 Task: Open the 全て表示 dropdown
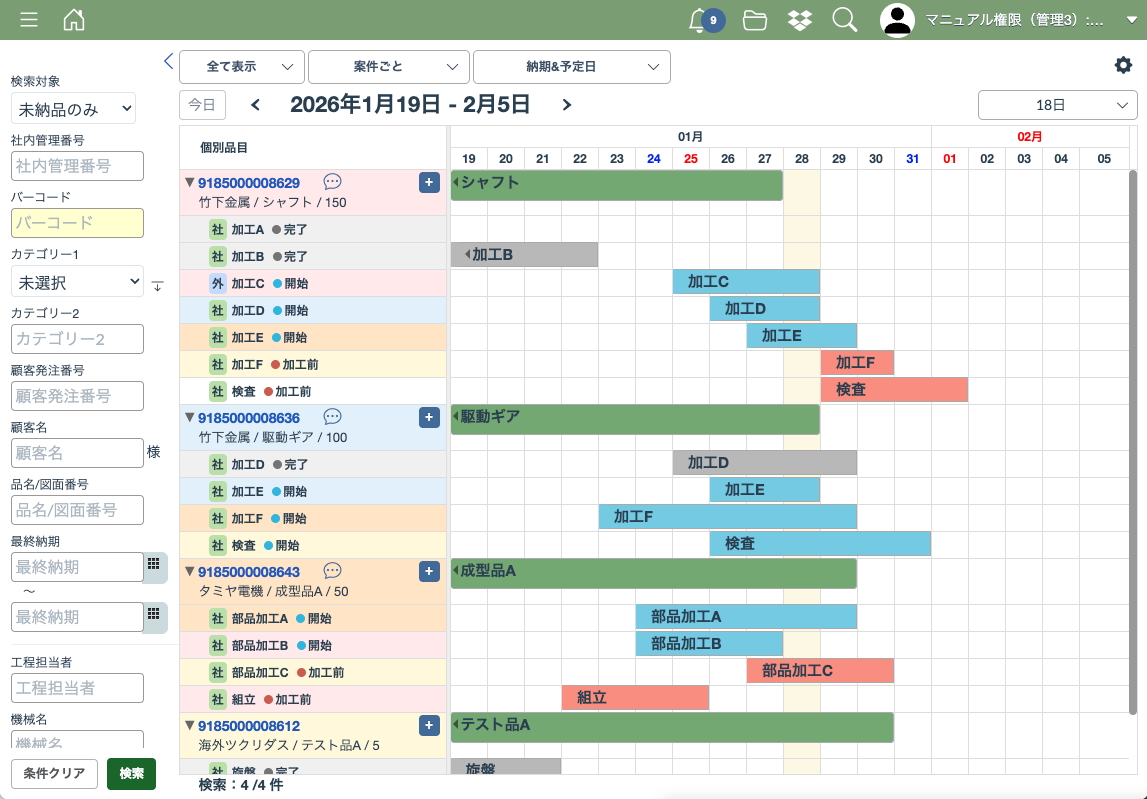click(x=242, y=67)
